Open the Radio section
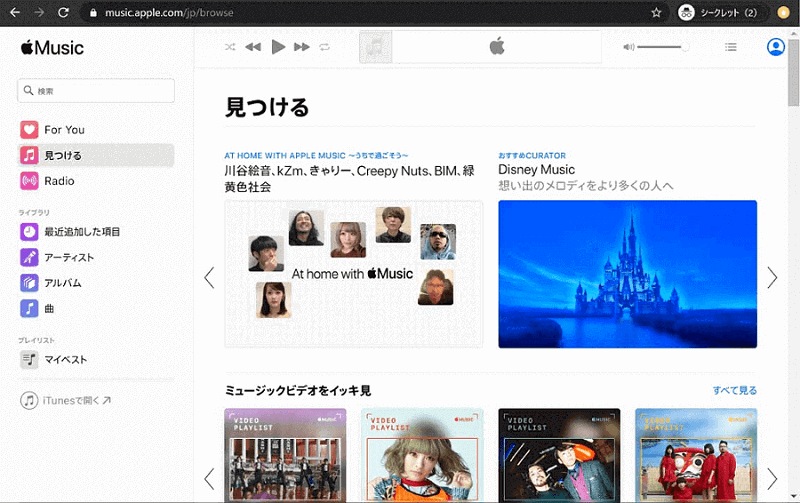Screen dimensions: 800x503 coord(97,181)
